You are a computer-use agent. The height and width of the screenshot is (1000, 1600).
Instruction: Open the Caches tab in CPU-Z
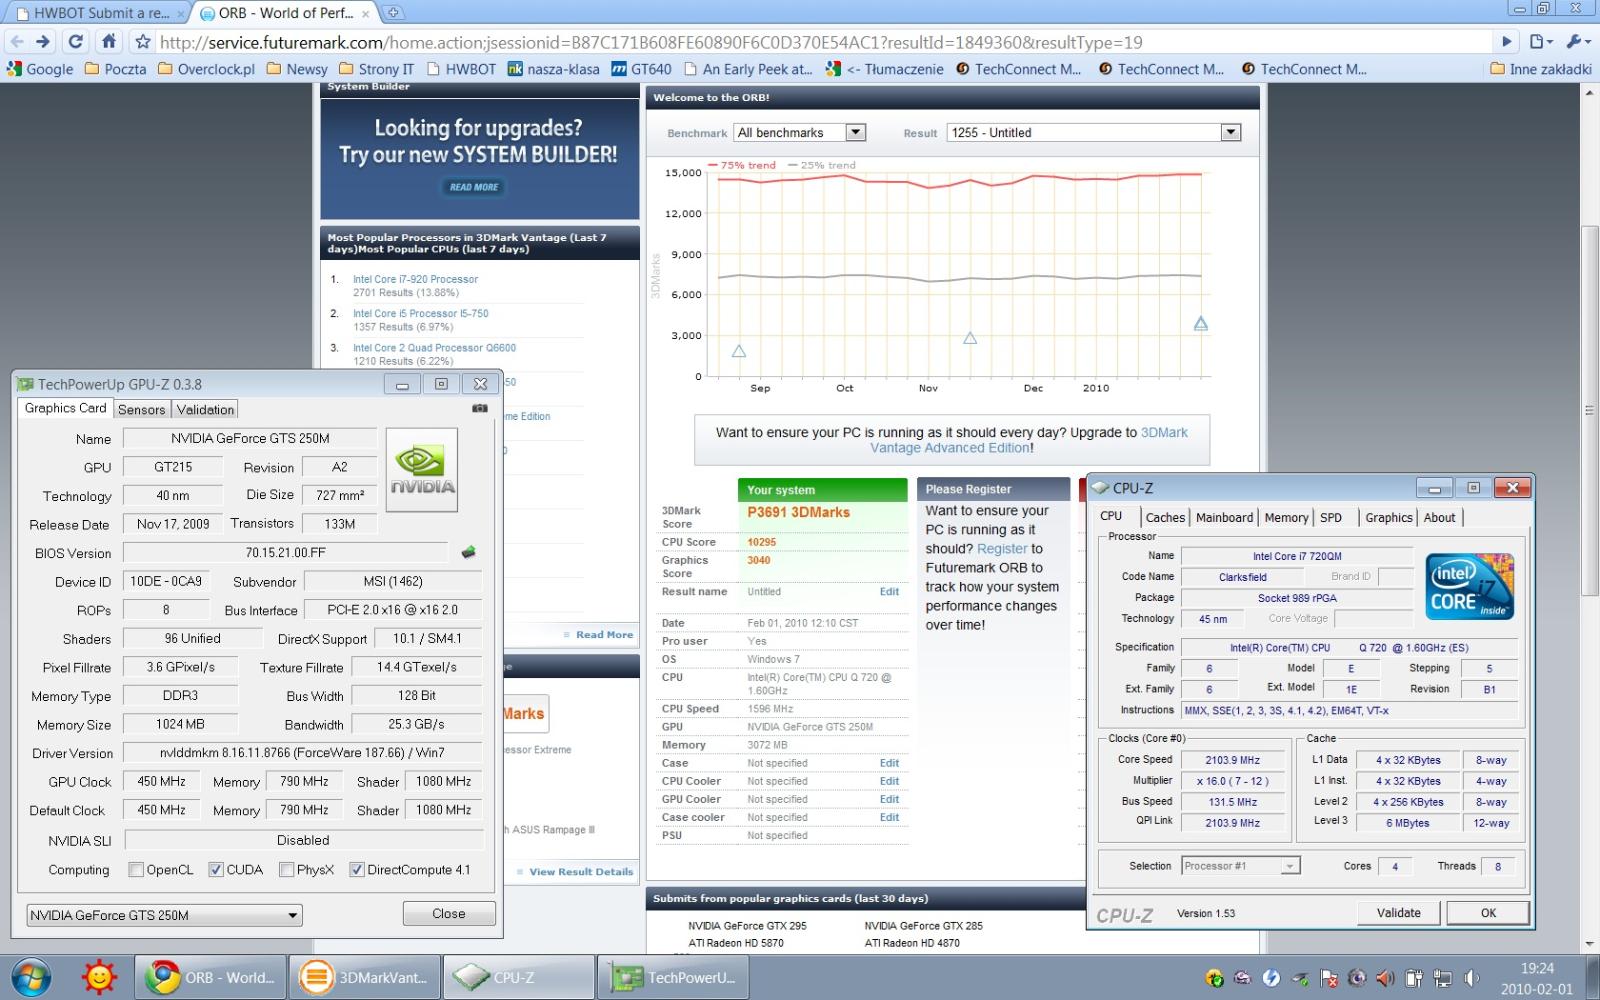pyautogui.click(x=1165, y=517)
